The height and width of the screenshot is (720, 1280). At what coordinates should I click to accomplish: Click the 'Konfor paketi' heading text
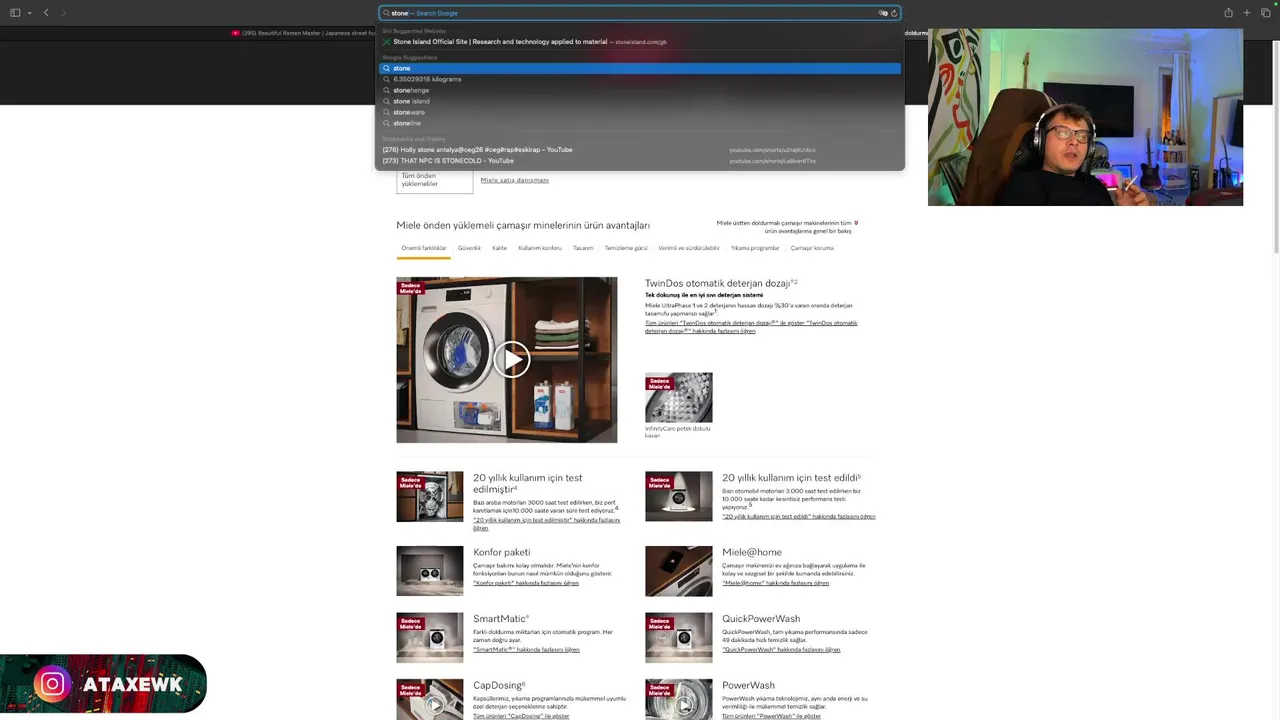pos(501,552)
